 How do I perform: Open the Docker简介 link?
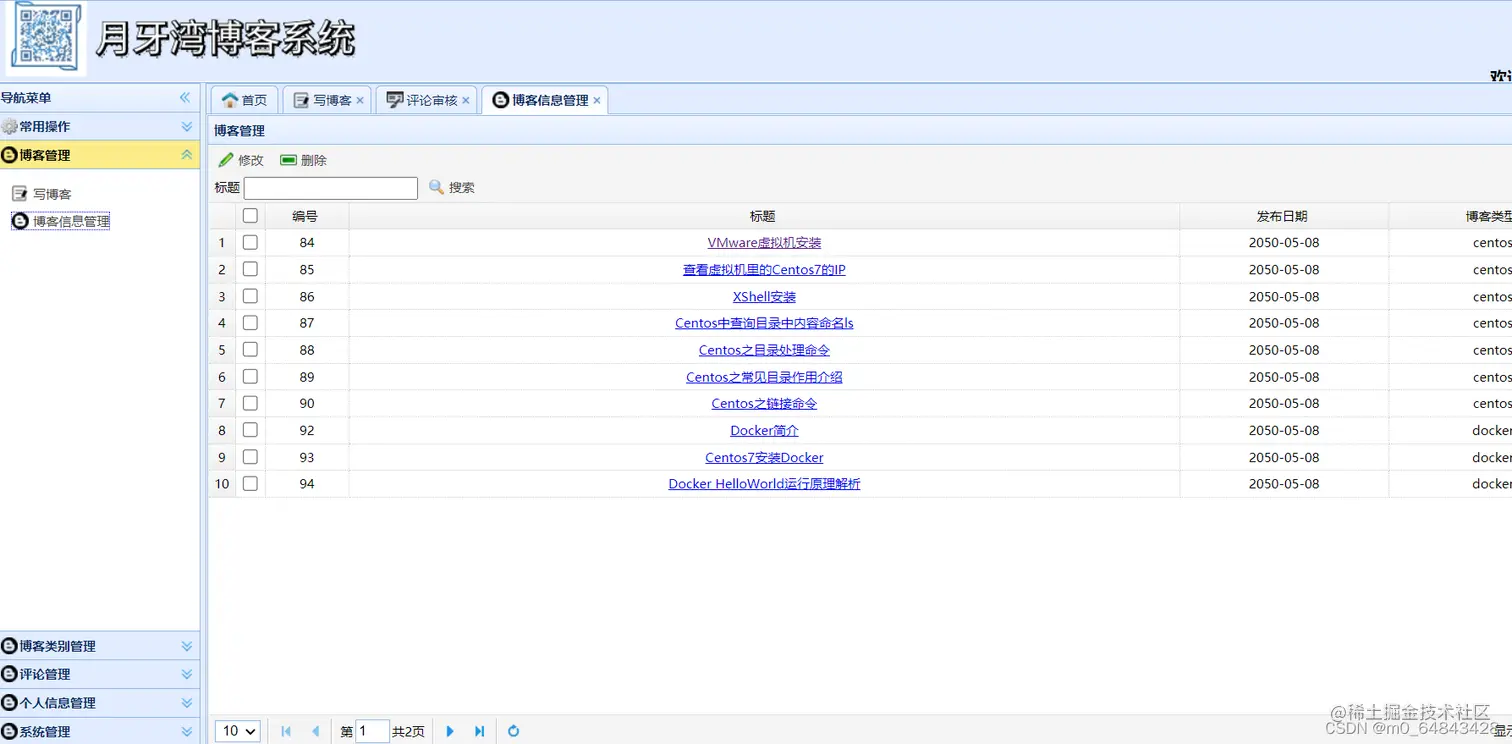point(764,431)
